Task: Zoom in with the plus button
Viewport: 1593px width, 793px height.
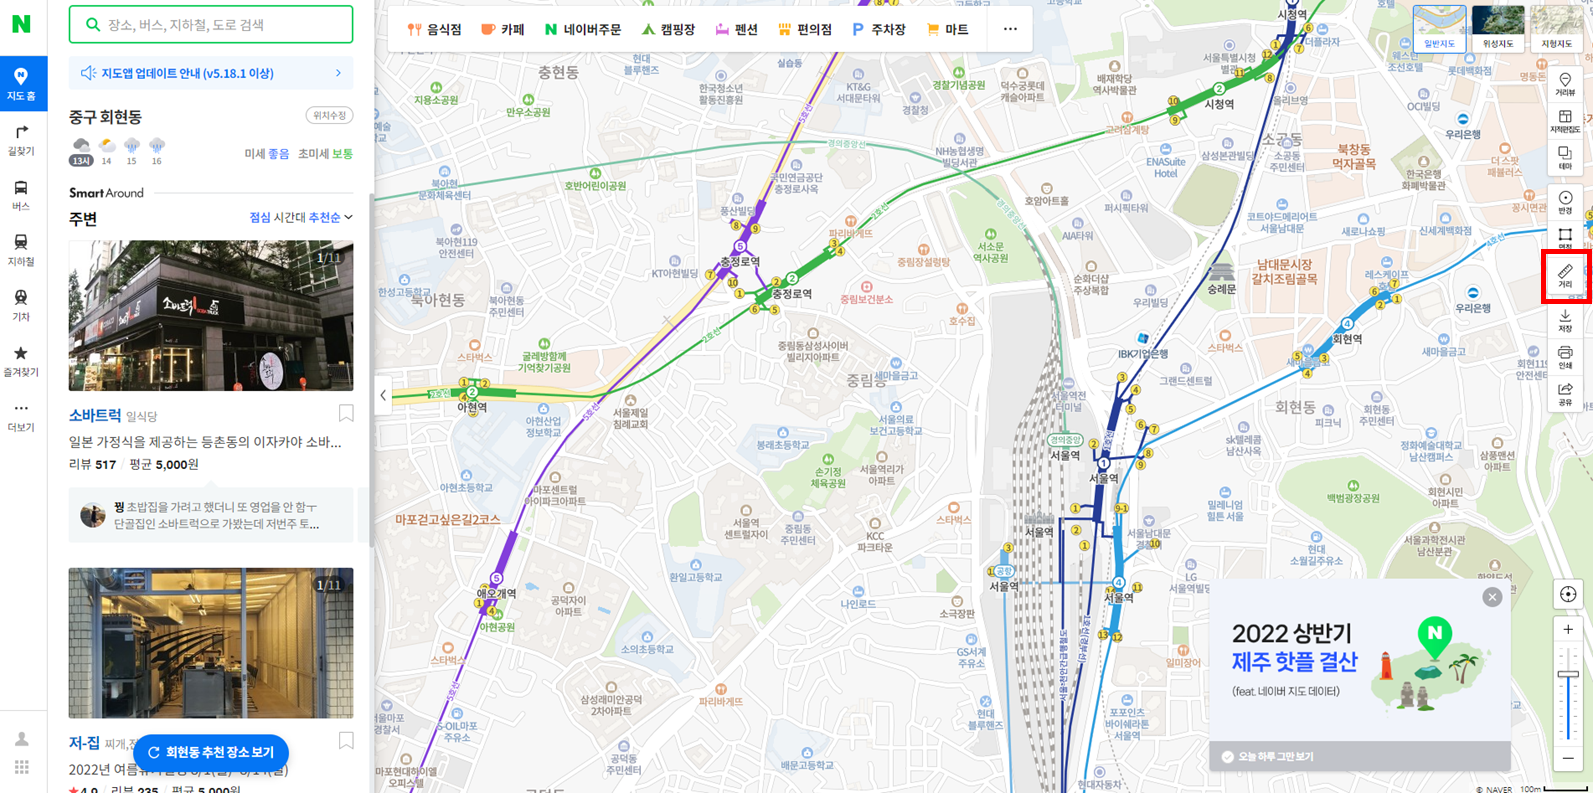Action: coord(1567,630)
